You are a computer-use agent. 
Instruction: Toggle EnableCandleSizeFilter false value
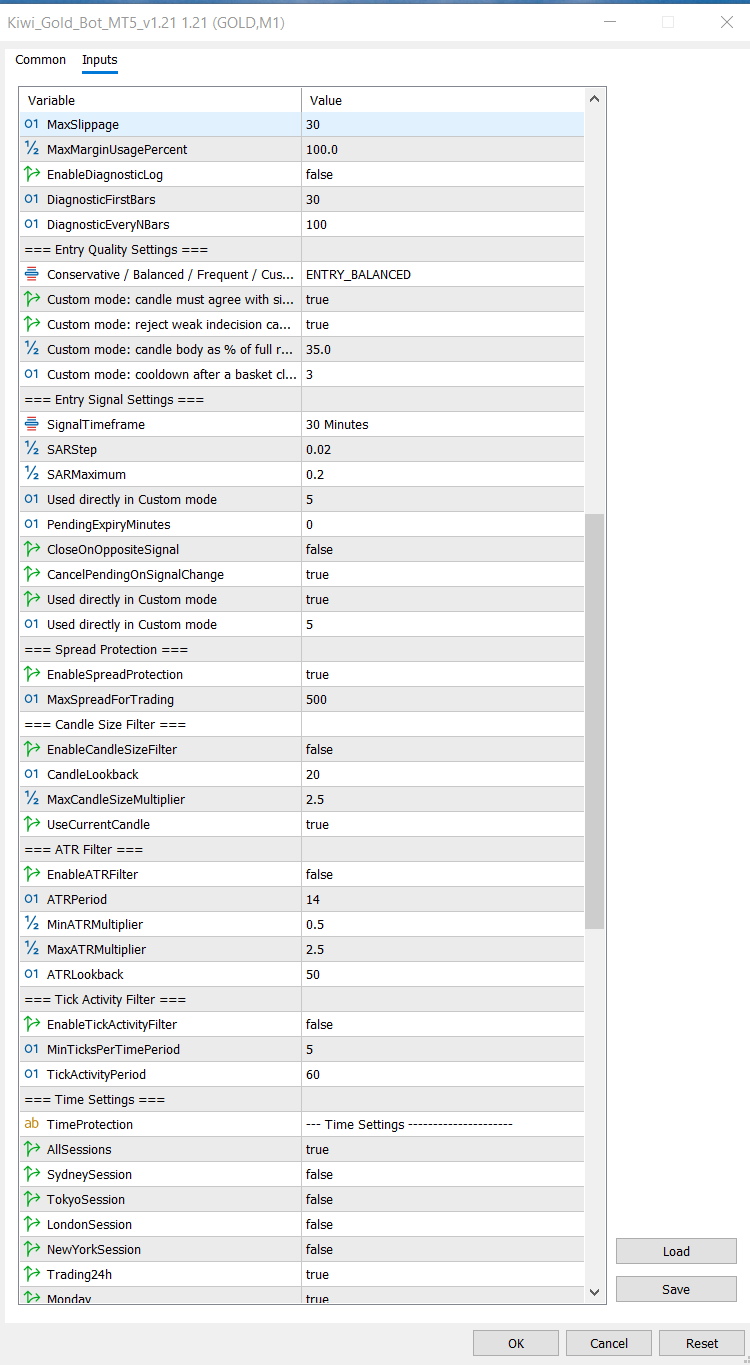(x=443, y=749)
